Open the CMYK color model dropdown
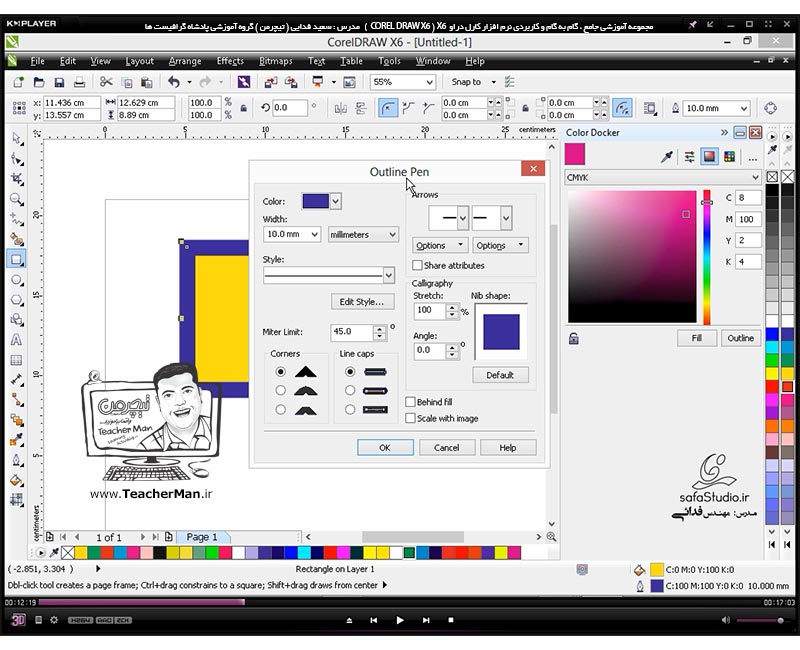800x650 pixels. [755, 178]
